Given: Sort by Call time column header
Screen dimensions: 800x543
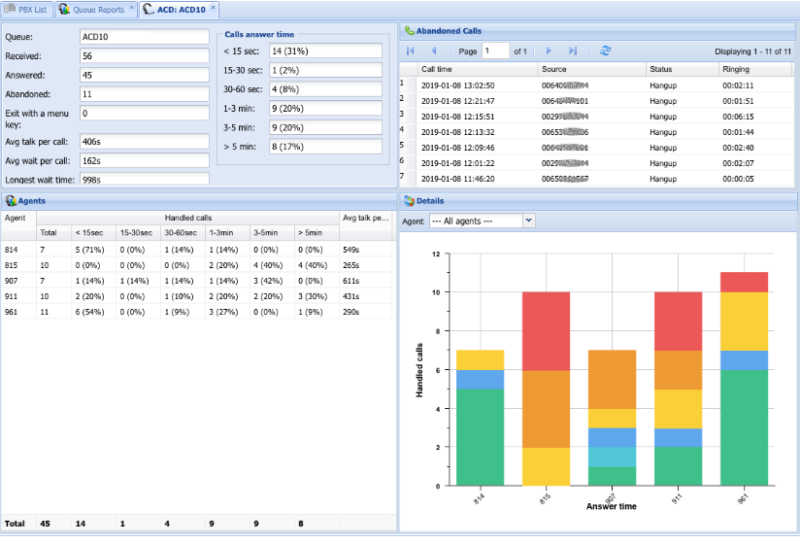Looking at the screenshot, I should pos(476,69).
